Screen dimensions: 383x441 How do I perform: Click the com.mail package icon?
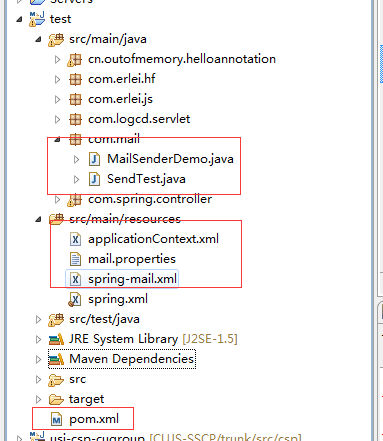point(75,139)
